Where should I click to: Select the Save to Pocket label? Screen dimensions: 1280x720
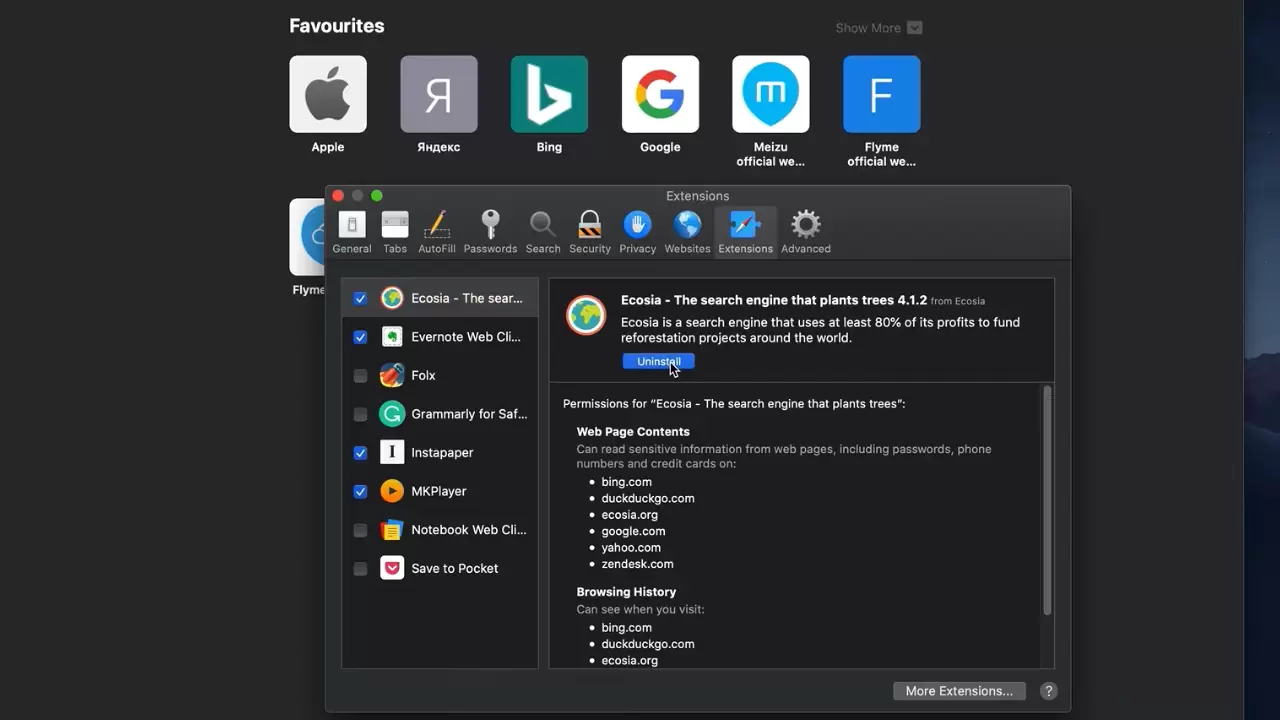[x=455, y=569]
